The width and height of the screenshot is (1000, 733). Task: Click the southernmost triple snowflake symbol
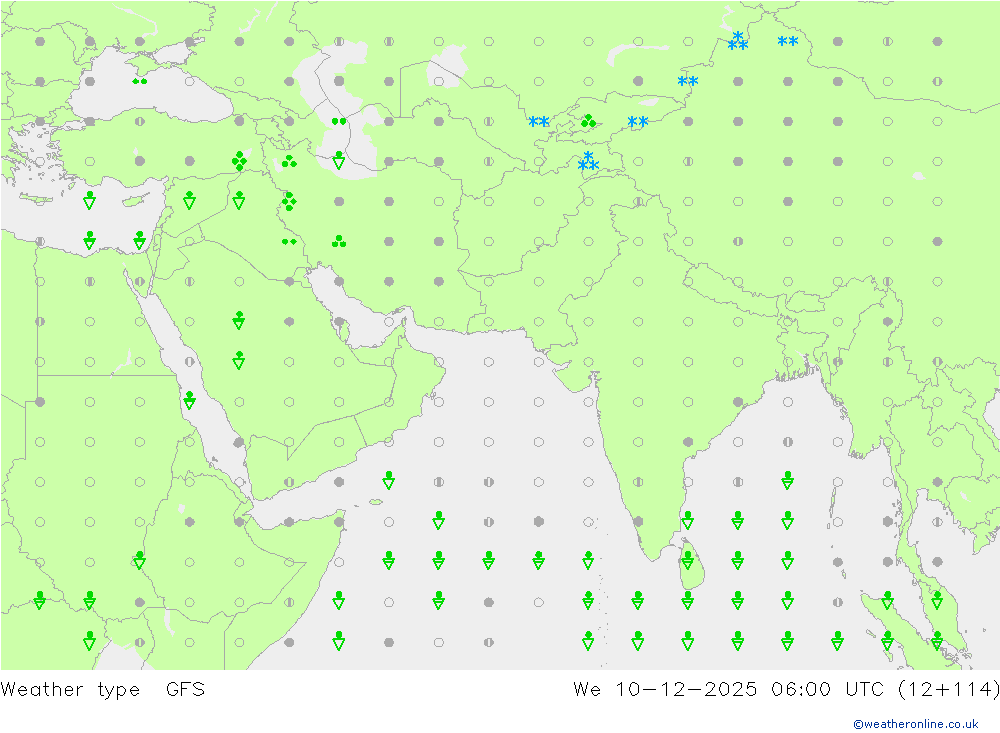[588, 162]
